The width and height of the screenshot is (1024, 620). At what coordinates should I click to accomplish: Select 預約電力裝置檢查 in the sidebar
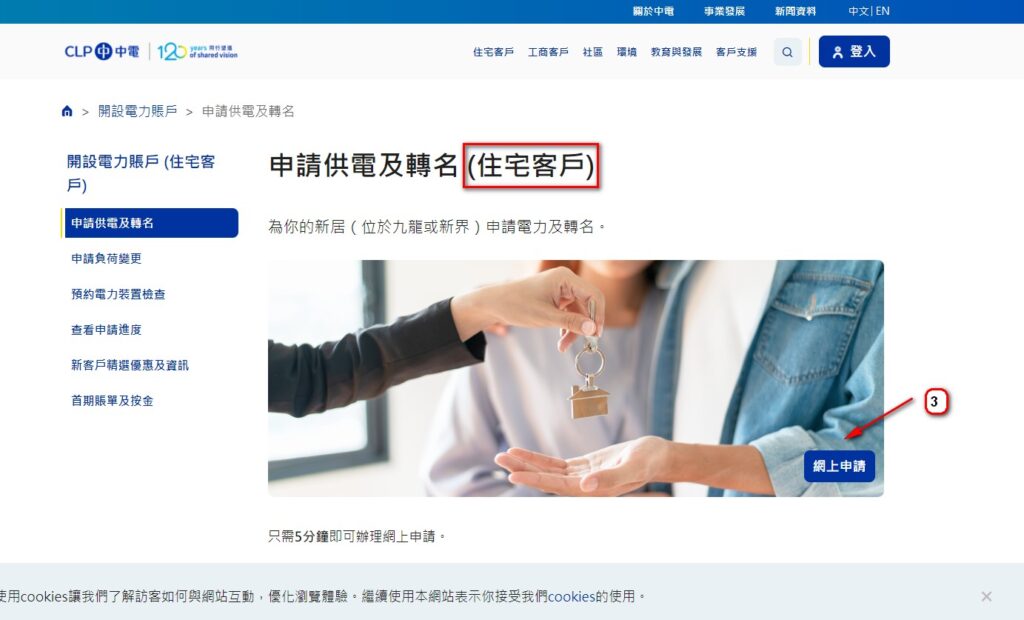click(x=118, y=294)
